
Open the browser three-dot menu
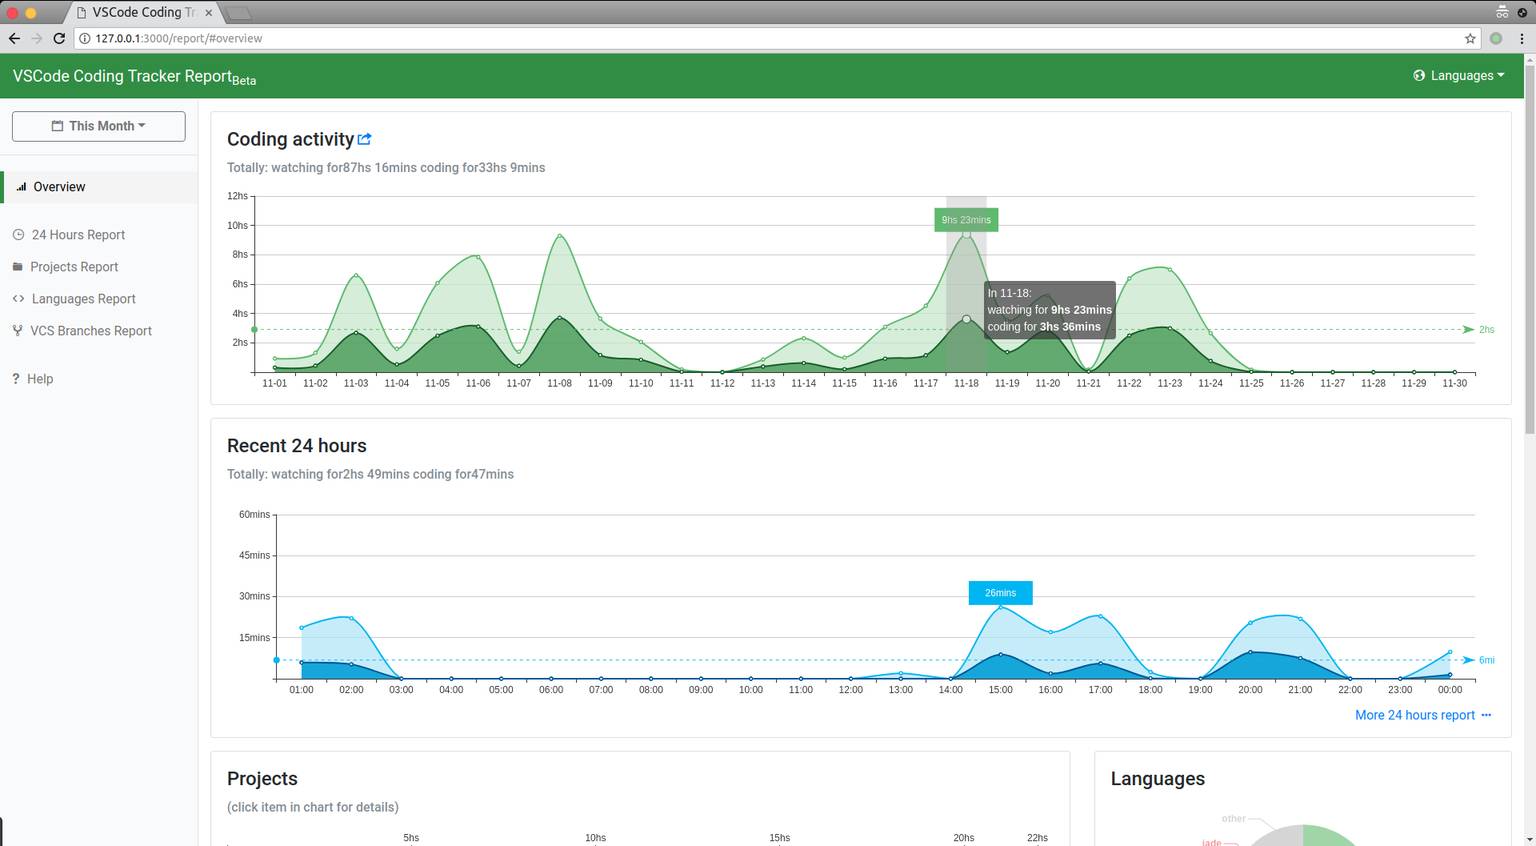click(1523, 38)
